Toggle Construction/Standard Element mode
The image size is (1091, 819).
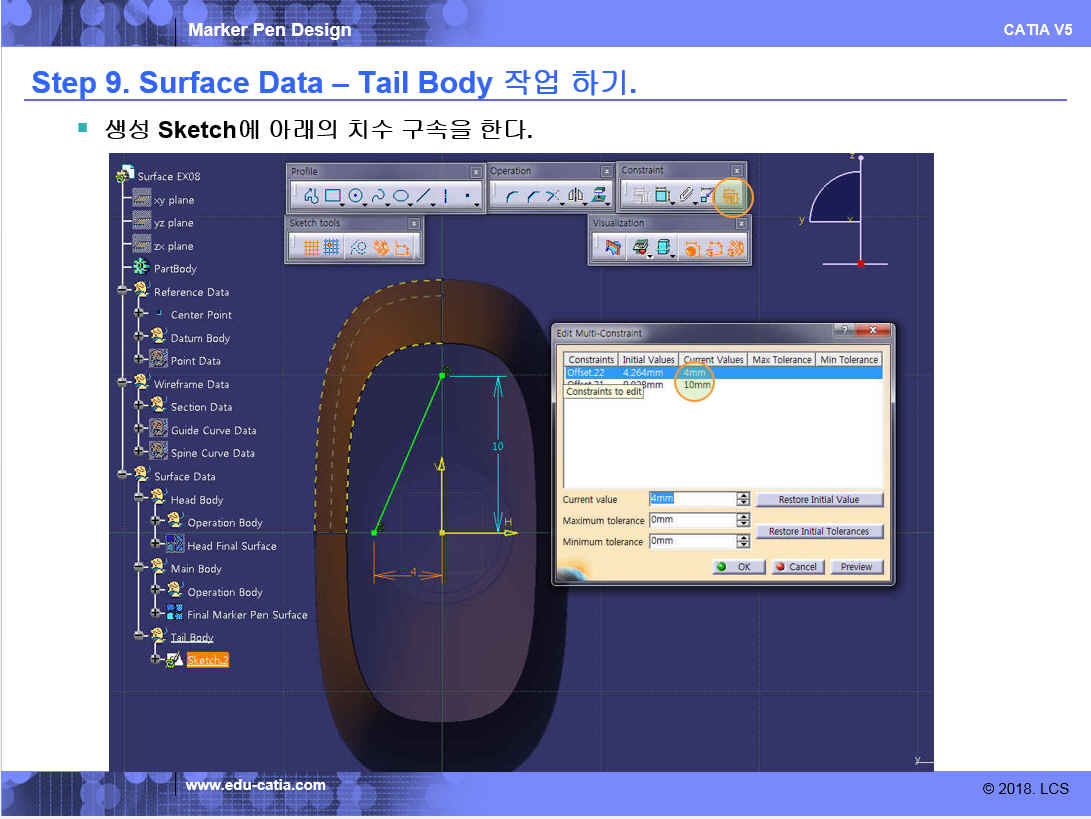point(357,249)
